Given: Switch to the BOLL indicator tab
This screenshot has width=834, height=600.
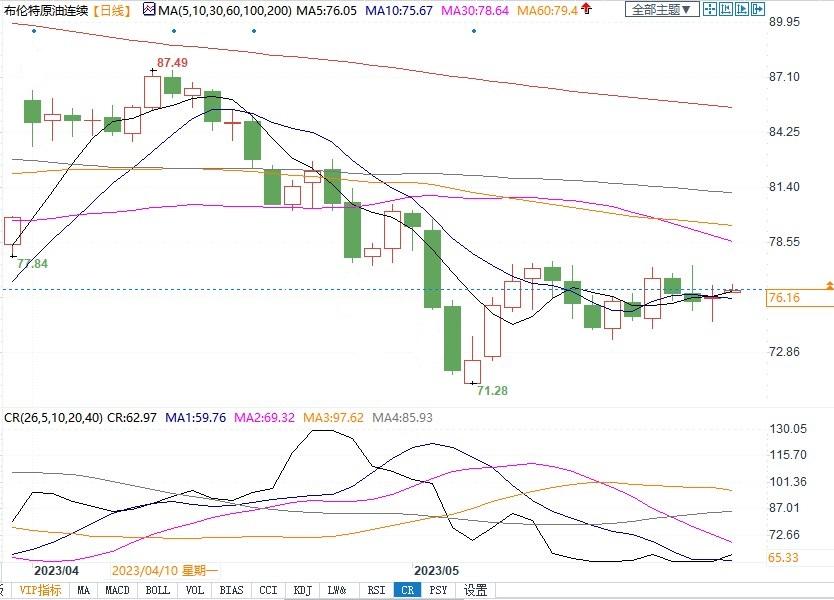Looking at the screenshot, I should 157,590.
